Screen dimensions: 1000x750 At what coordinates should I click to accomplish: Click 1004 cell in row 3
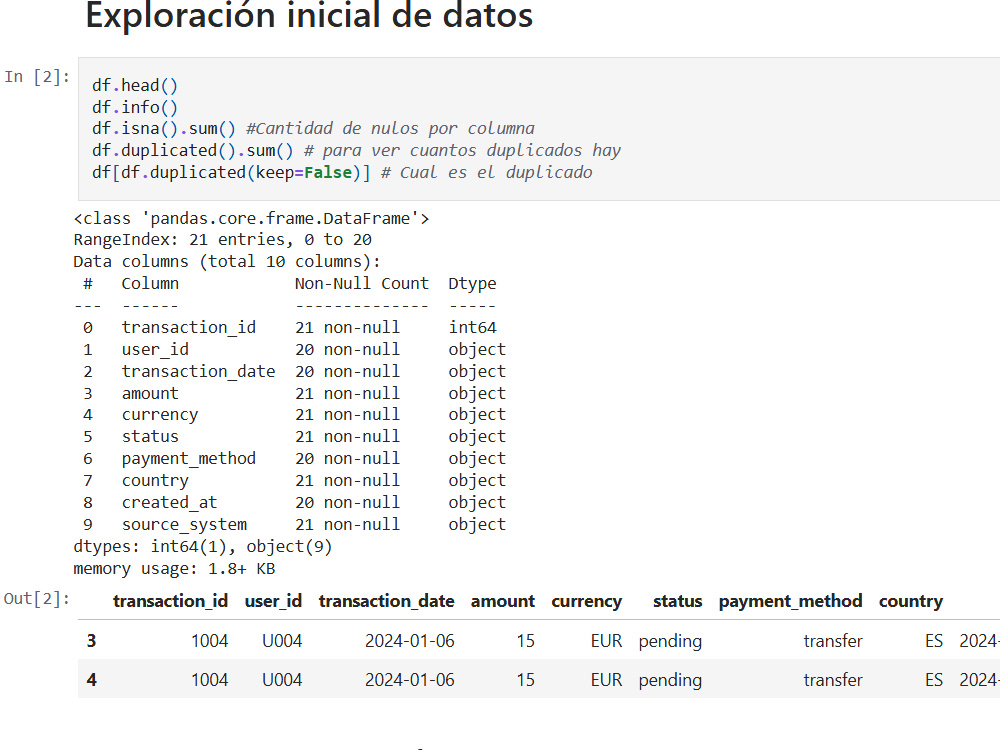pyautogui.click(x=209, y=640)
